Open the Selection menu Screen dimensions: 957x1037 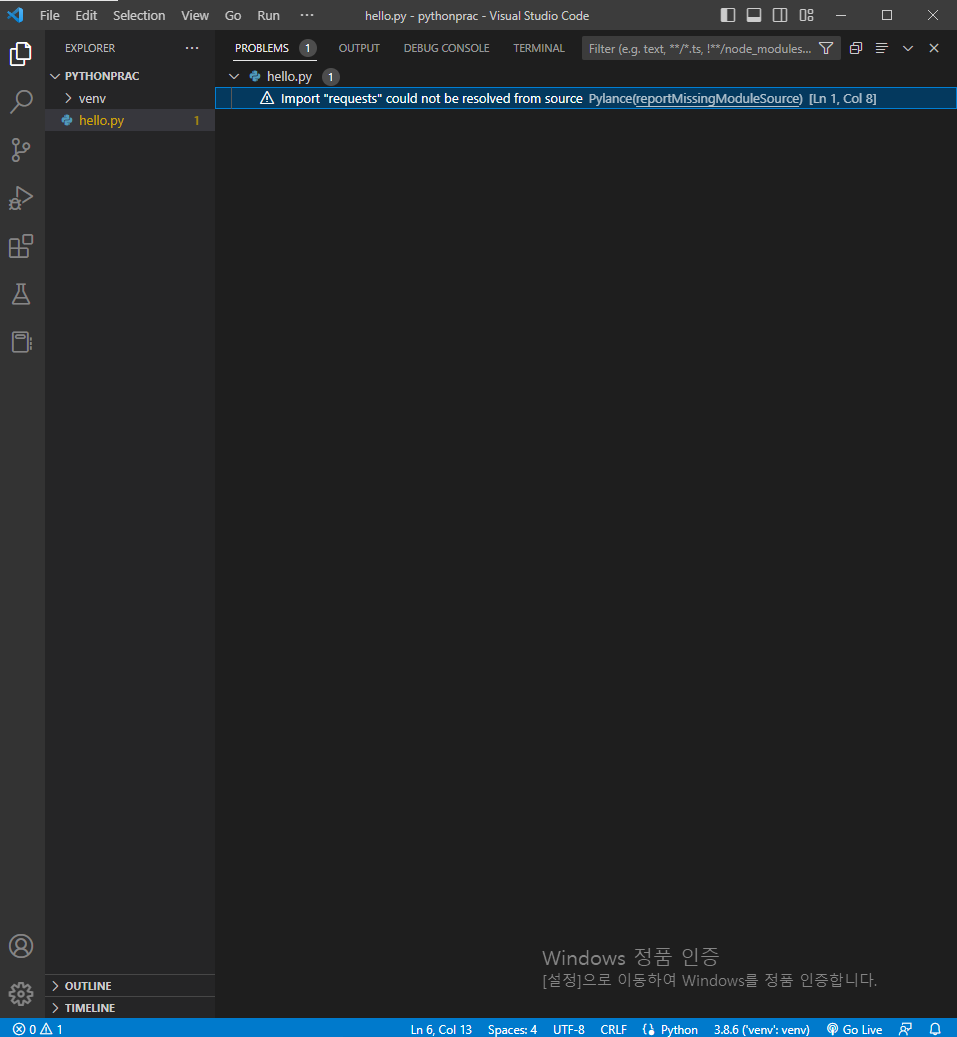(x=139, y=15)
